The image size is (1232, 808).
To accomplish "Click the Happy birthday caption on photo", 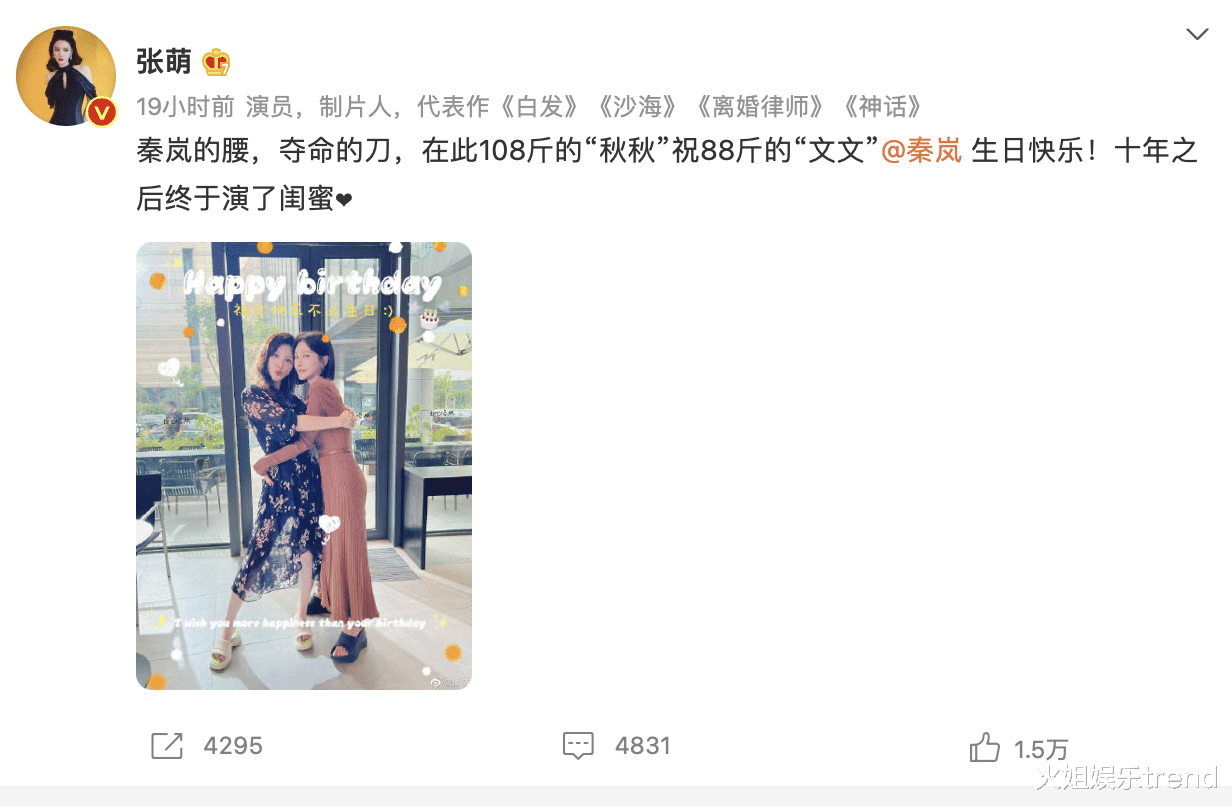I will point(311,286).
